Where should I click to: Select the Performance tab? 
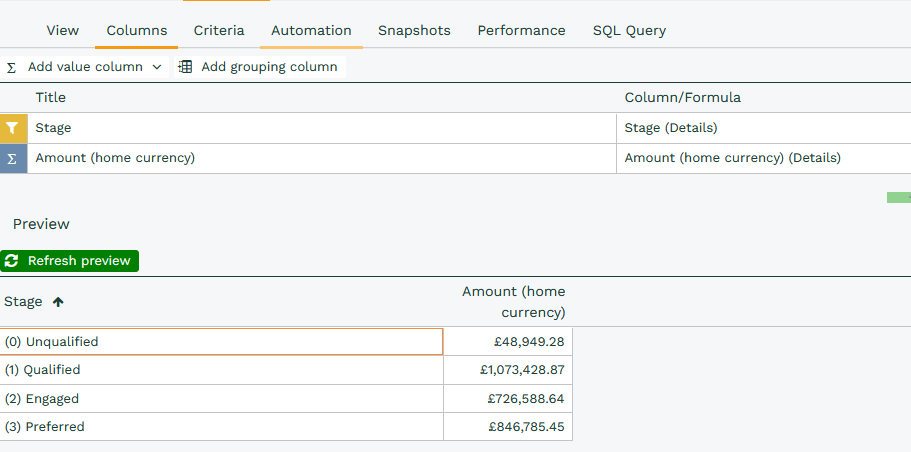[x=521, y=31]
